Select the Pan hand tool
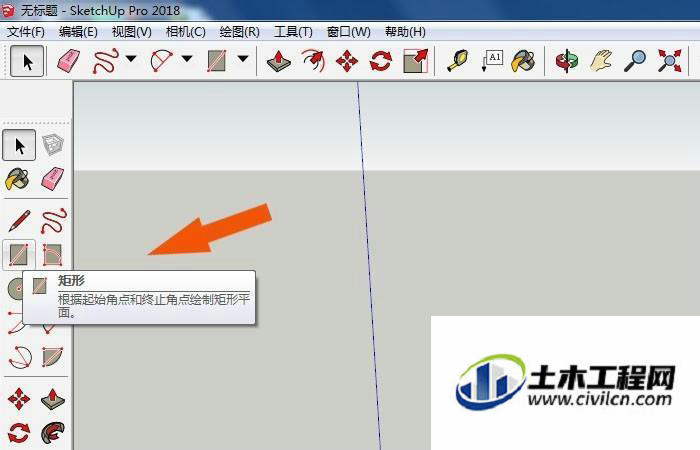Screen dimensions: 700x450 pos(601,61)
